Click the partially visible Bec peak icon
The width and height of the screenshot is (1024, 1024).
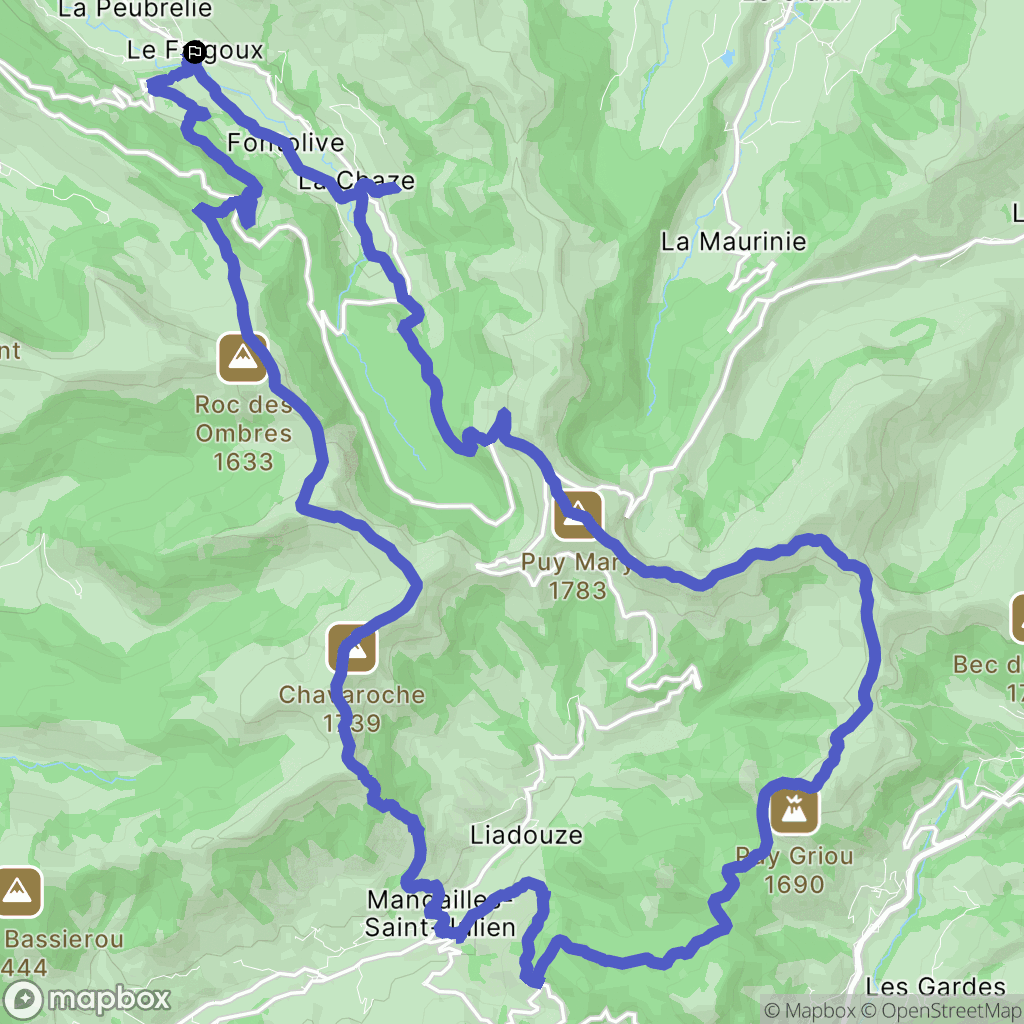coord(1017,618)
